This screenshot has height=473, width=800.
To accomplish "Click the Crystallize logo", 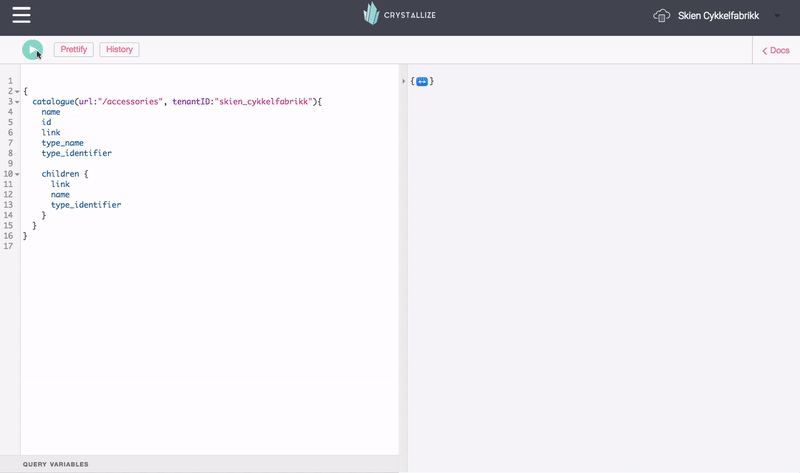I will [399, 14].
